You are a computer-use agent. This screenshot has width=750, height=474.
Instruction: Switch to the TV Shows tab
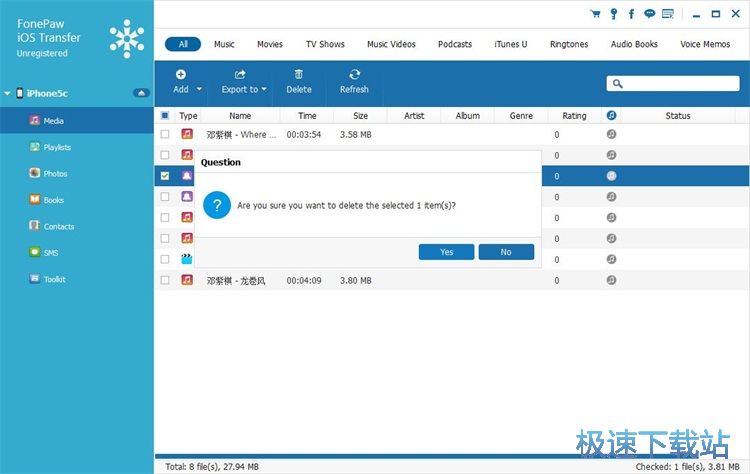coord(325,44)
